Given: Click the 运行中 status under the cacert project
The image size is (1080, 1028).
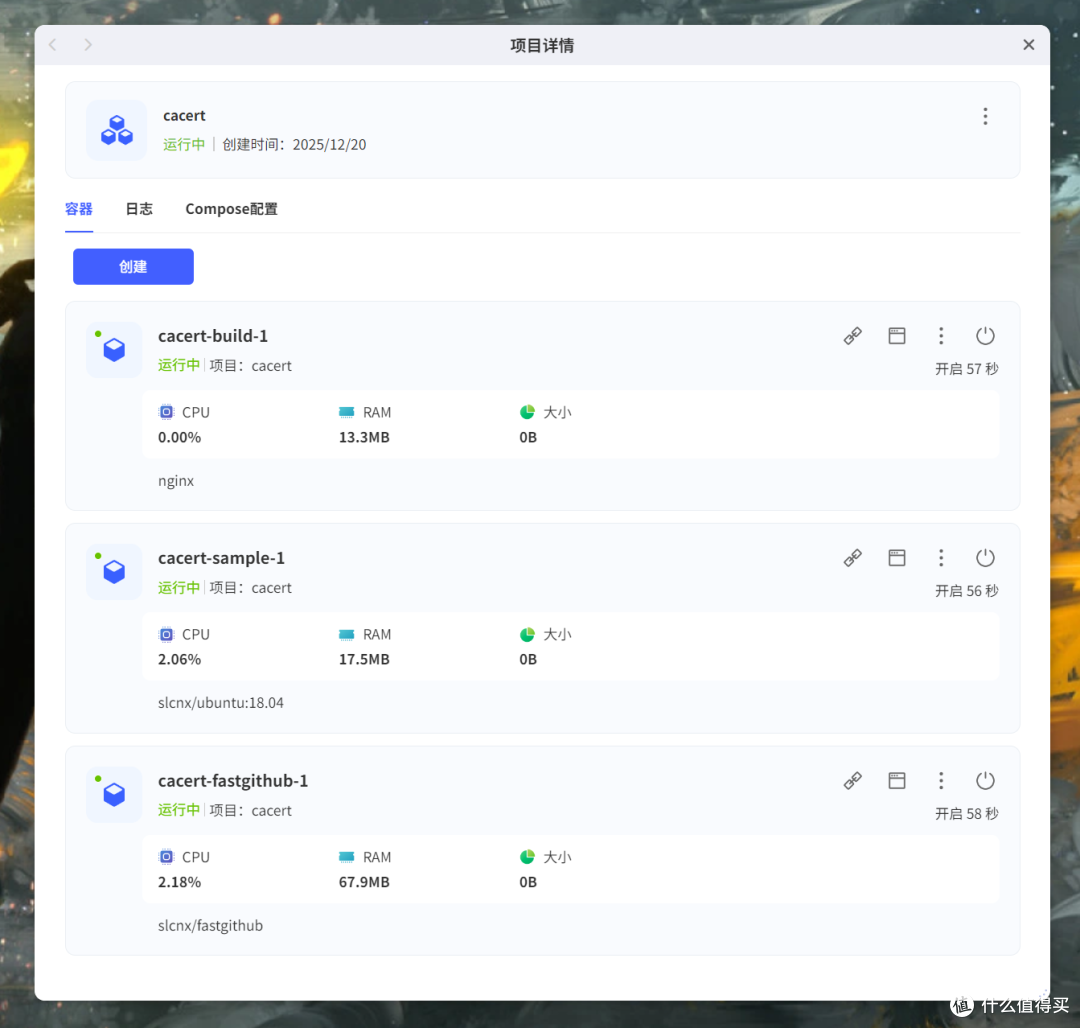Looking at the screenshot, I should click(184, 145).
